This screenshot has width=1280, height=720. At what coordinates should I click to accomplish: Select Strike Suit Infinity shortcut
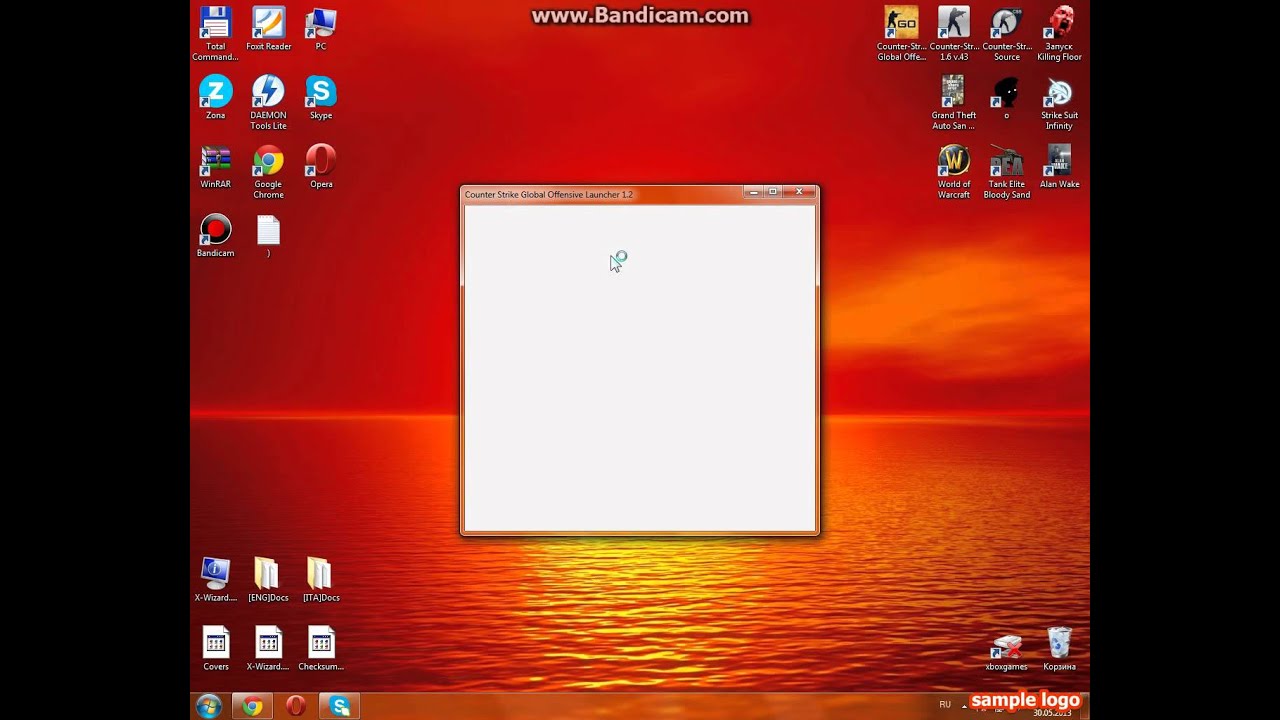1059,102
